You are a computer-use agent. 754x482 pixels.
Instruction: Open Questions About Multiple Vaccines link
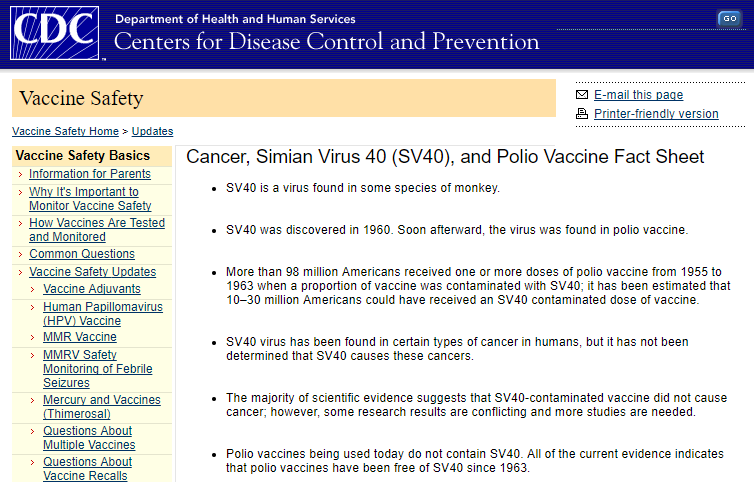tap(89, 438)
